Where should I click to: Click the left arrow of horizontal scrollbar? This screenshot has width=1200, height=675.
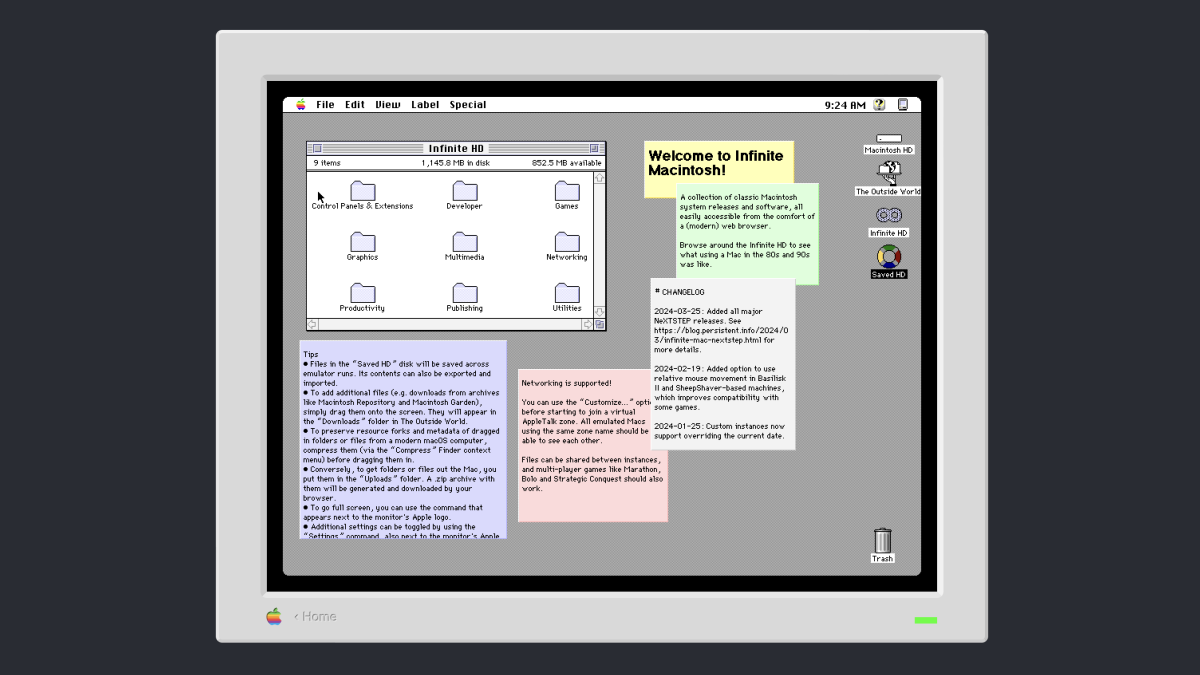(312, 324)
